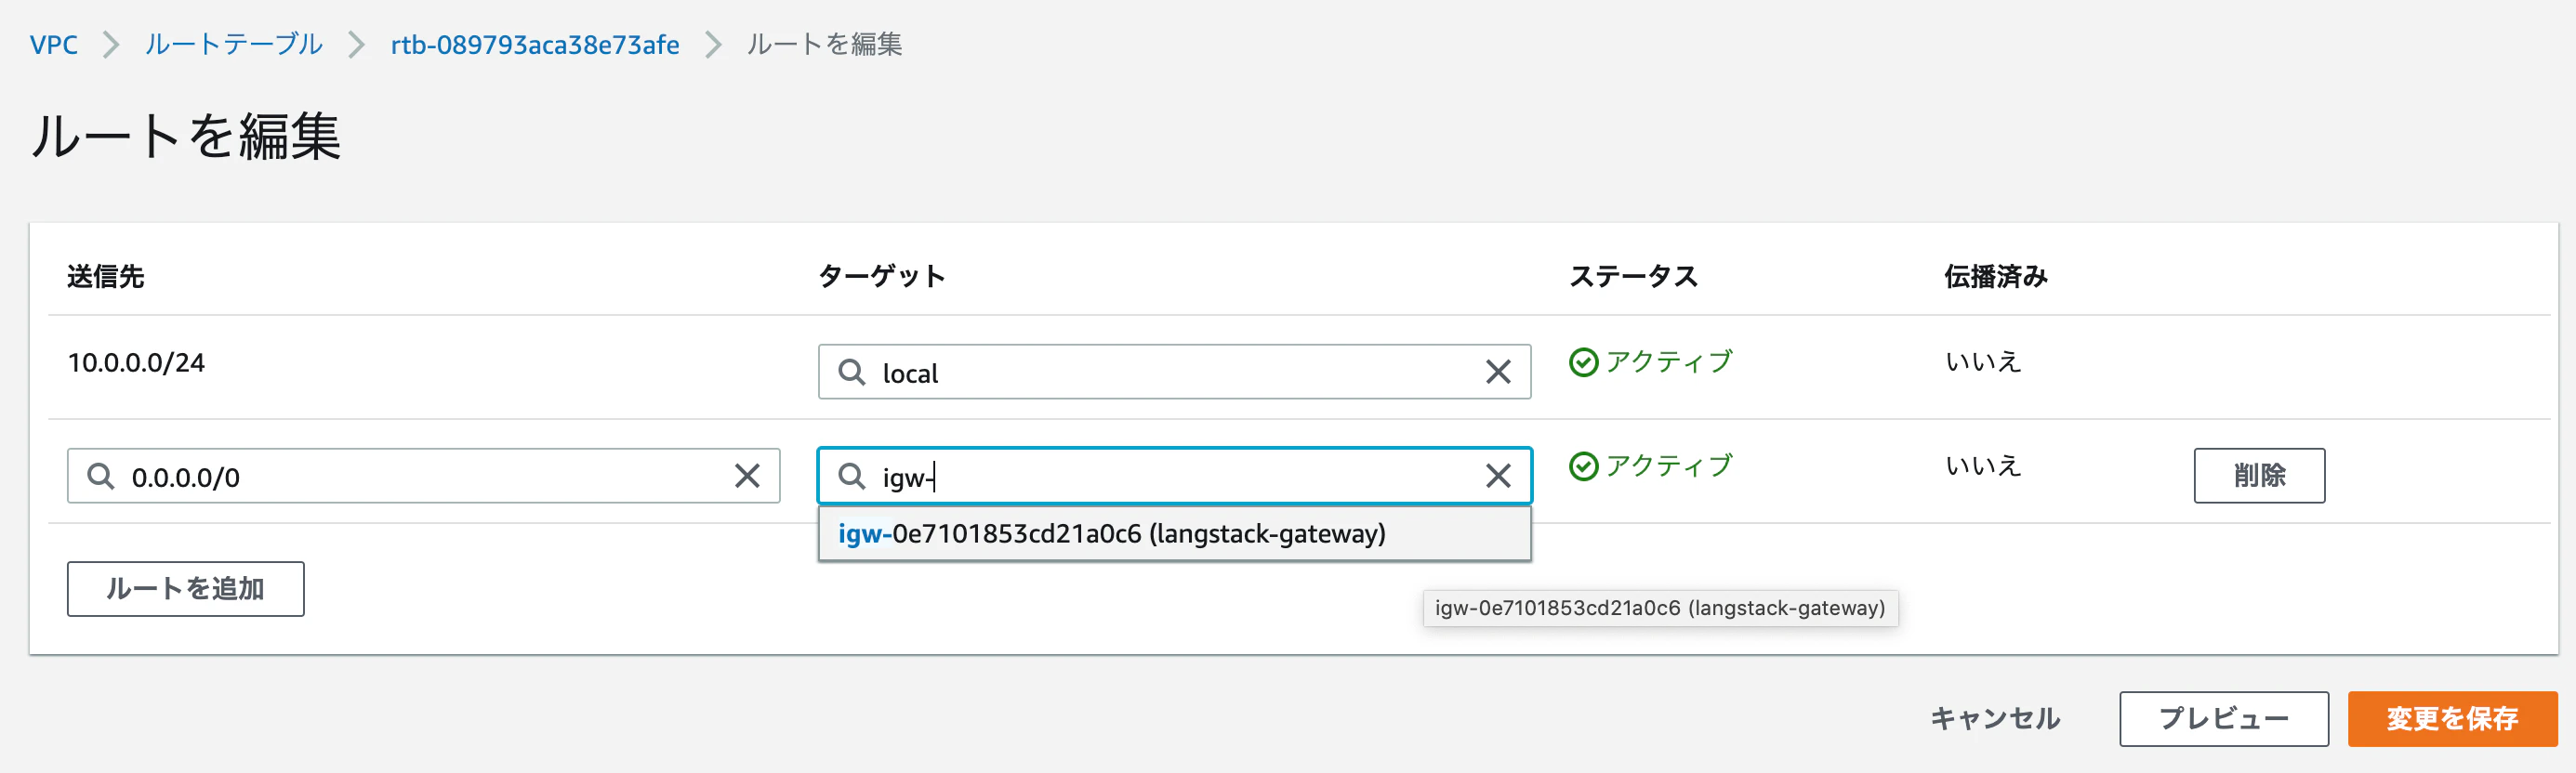The image size is (2576, 773).
Task: Clear the 0.0.0.0/0 destination field
Action: pyautogui.click(x=747, y=476)
